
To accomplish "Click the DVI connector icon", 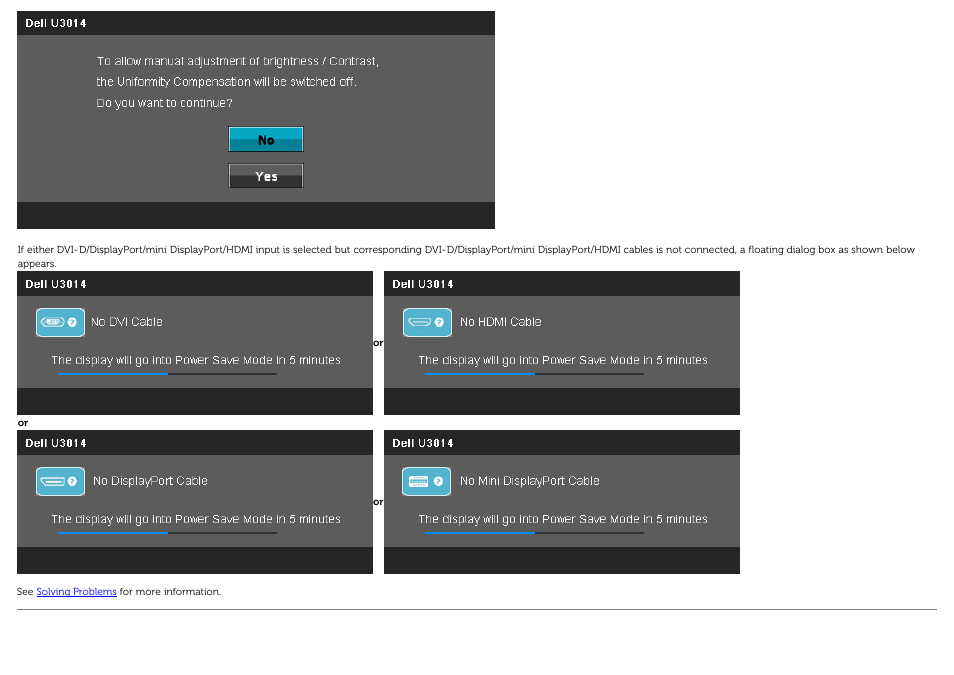I will [x=60, y=323].
